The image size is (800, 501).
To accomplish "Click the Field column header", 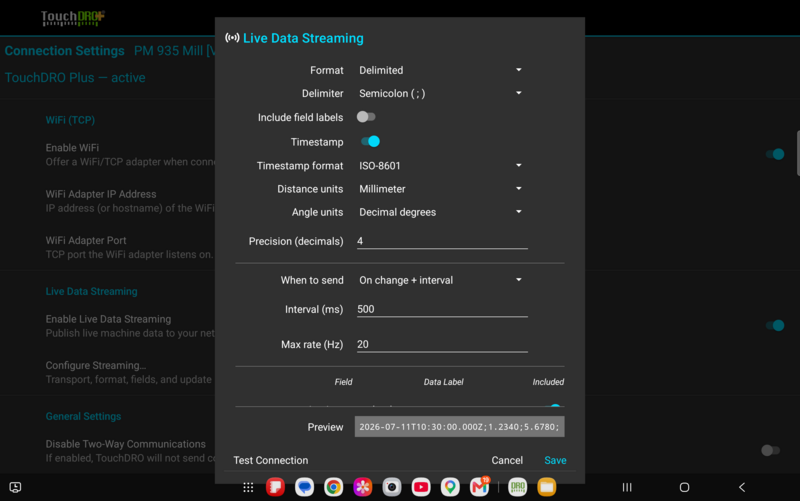I will click(343, 382).
